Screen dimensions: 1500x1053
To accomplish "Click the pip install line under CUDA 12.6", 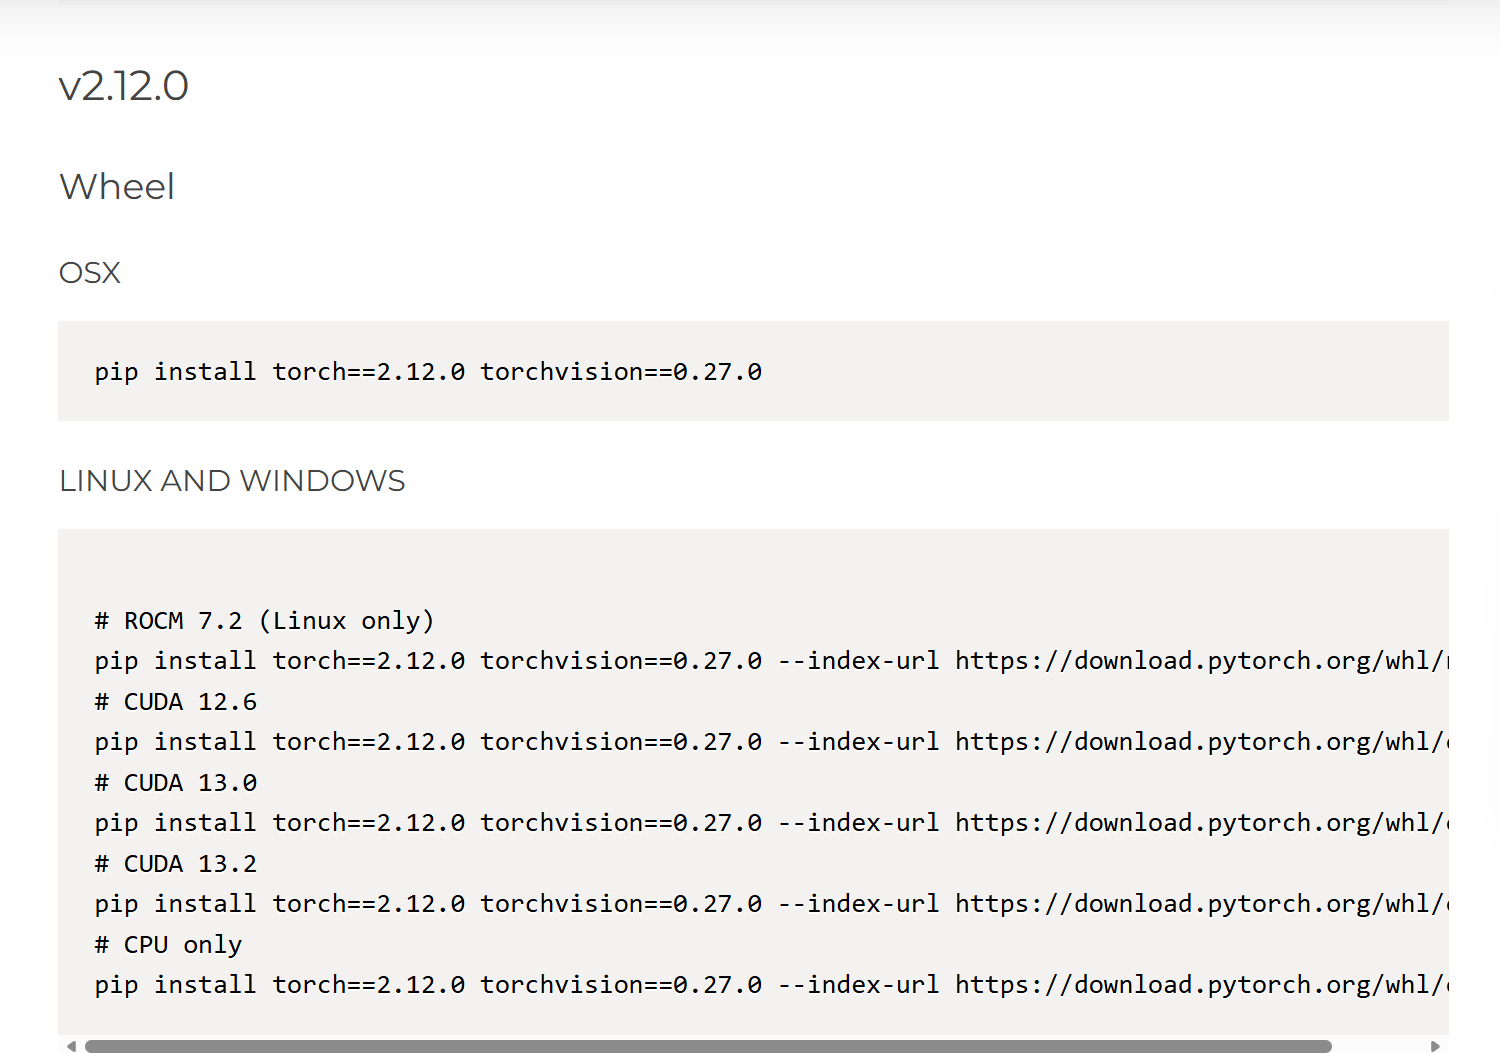I will pos(772,742).
